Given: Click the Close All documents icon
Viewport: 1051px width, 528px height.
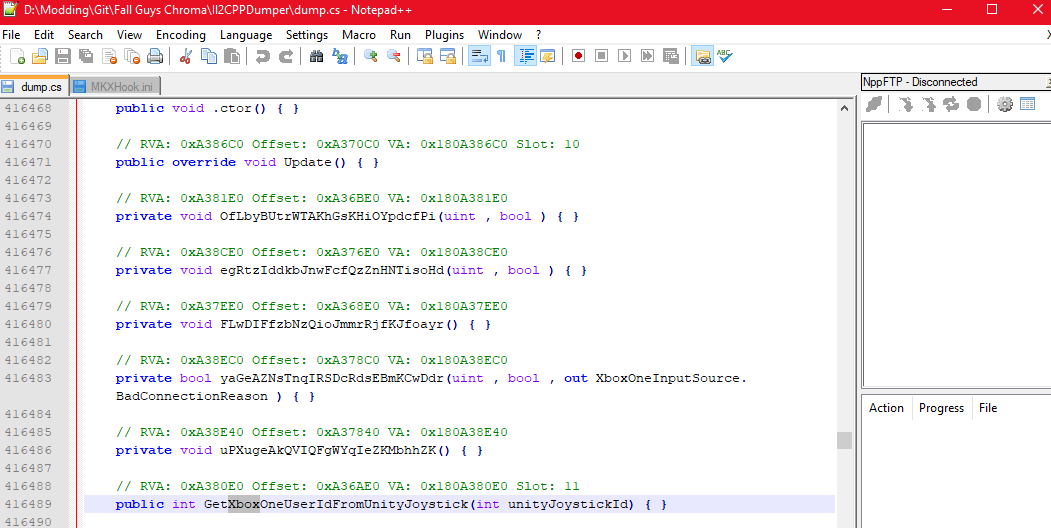Looking at the screenshot, I should click(x=132, y=57).
